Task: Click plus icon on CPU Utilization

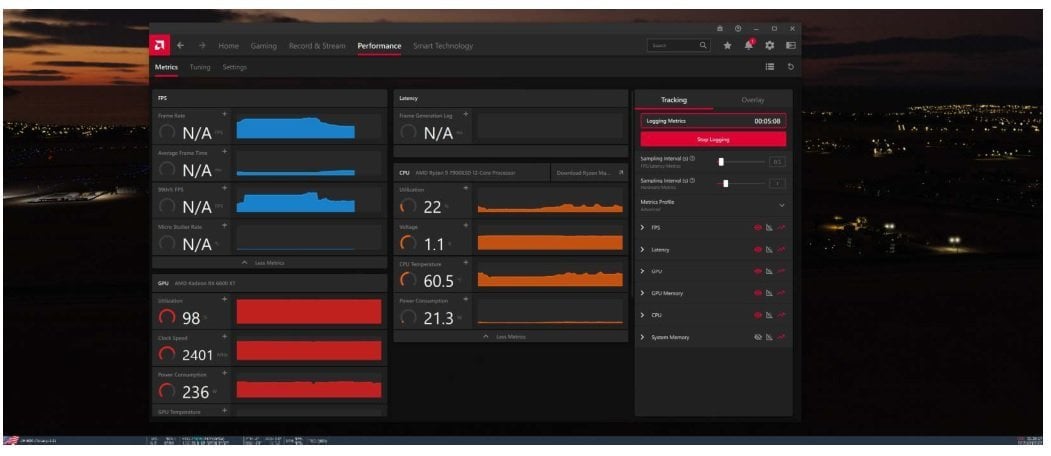Action: (x=466, y=189)
